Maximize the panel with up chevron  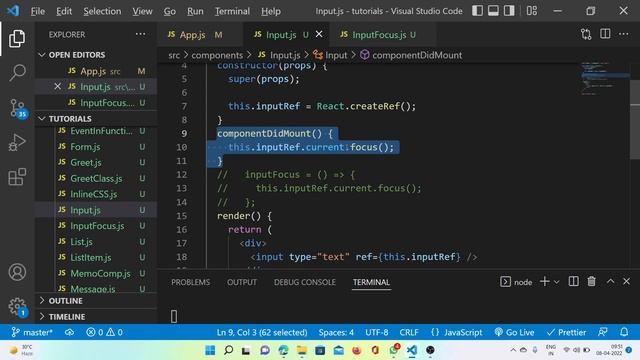tap(610, 281)
